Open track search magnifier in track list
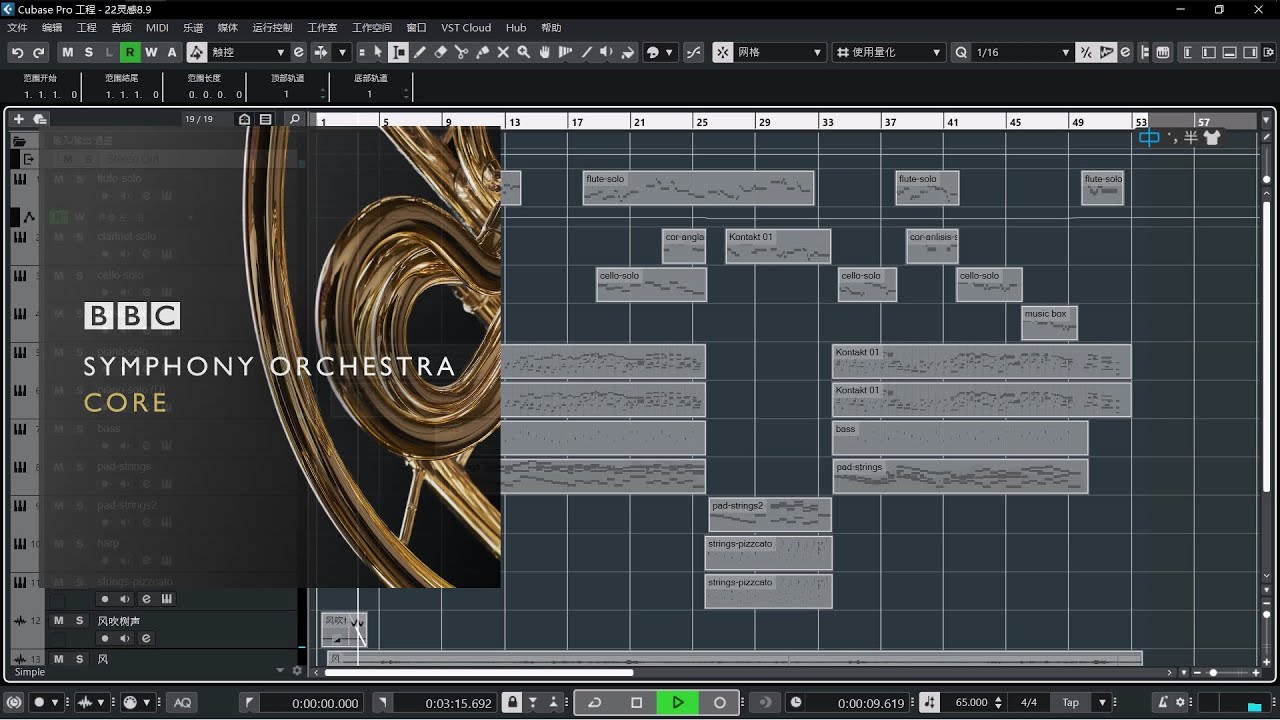This screenshot has height=720, width=1280. point(294,119)
